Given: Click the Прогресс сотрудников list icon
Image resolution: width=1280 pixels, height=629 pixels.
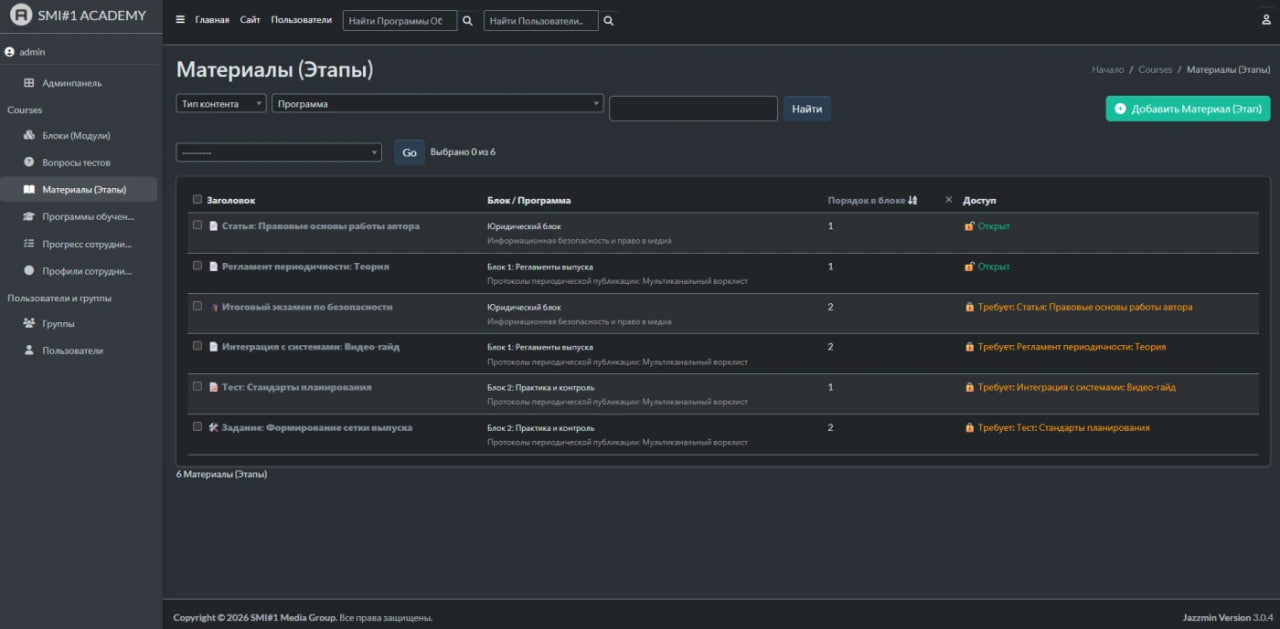Looking at the screenshot, I should [x=29, y=243].
